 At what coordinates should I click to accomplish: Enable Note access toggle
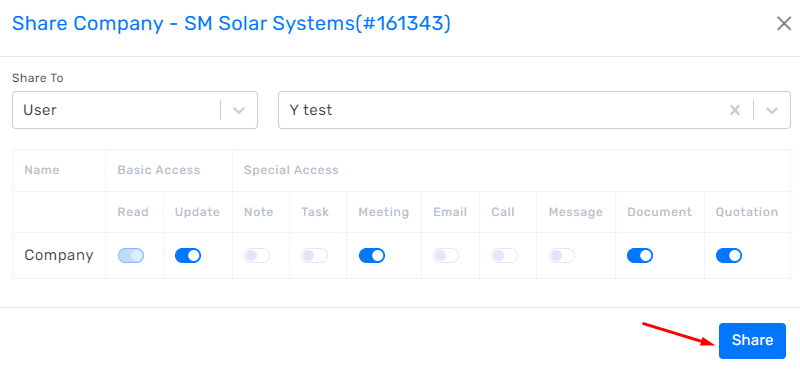pos(257,256)
